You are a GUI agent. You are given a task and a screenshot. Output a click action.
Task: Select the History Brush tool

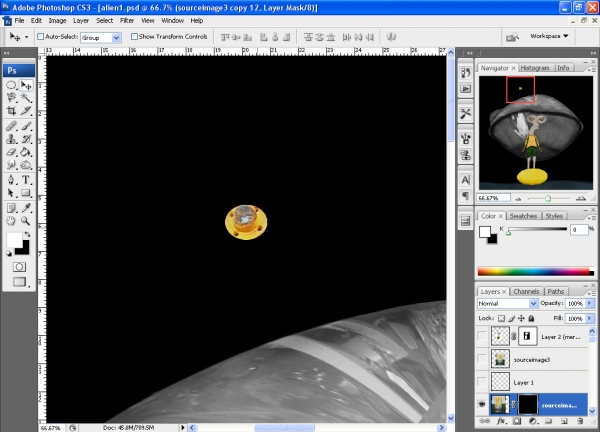tap(26, 139)
